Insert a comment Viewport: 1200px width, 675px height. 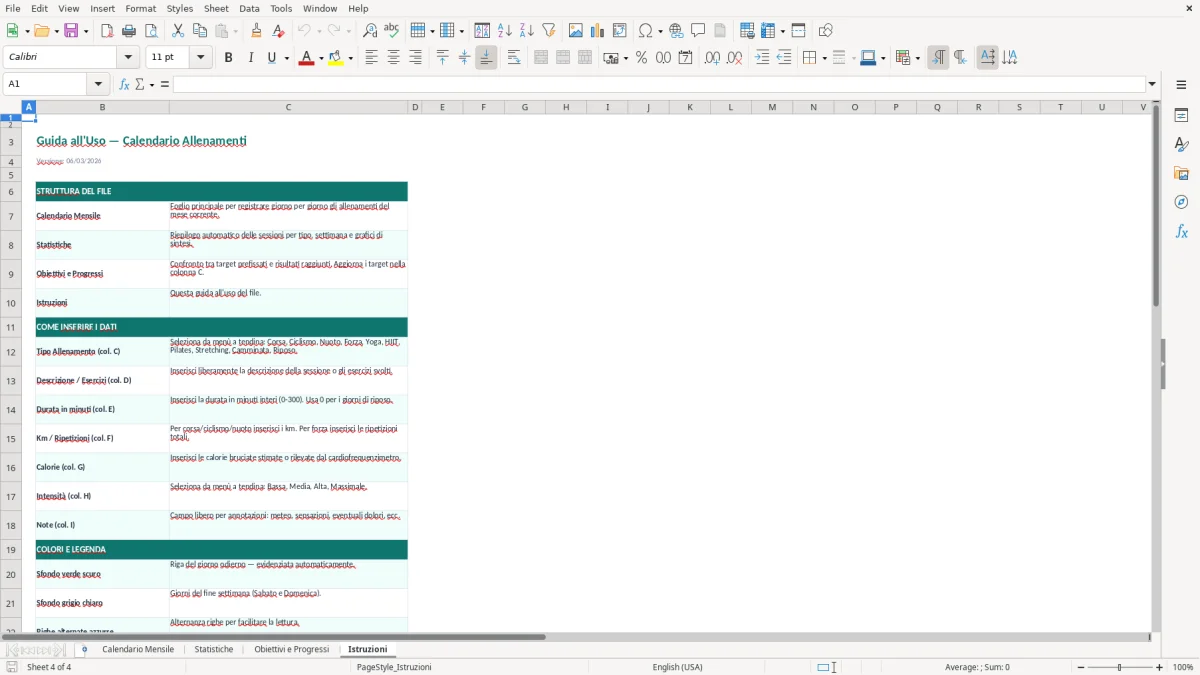pyautogui.click(x=698, y=31)
